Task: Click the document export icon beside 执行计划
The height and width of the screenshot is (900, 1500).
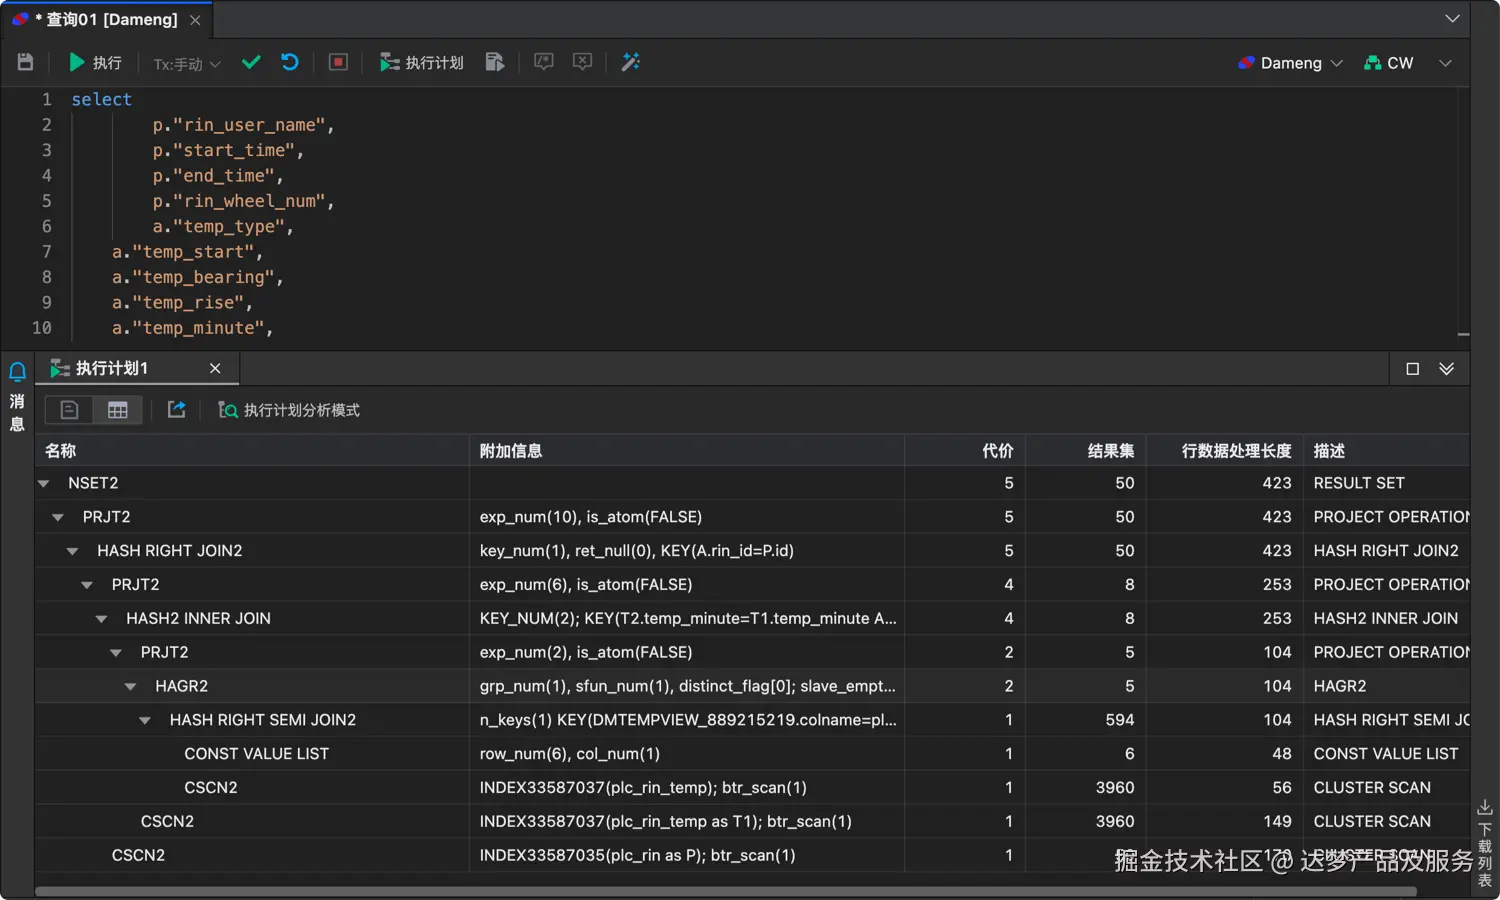Action: [x=495, y=62]
